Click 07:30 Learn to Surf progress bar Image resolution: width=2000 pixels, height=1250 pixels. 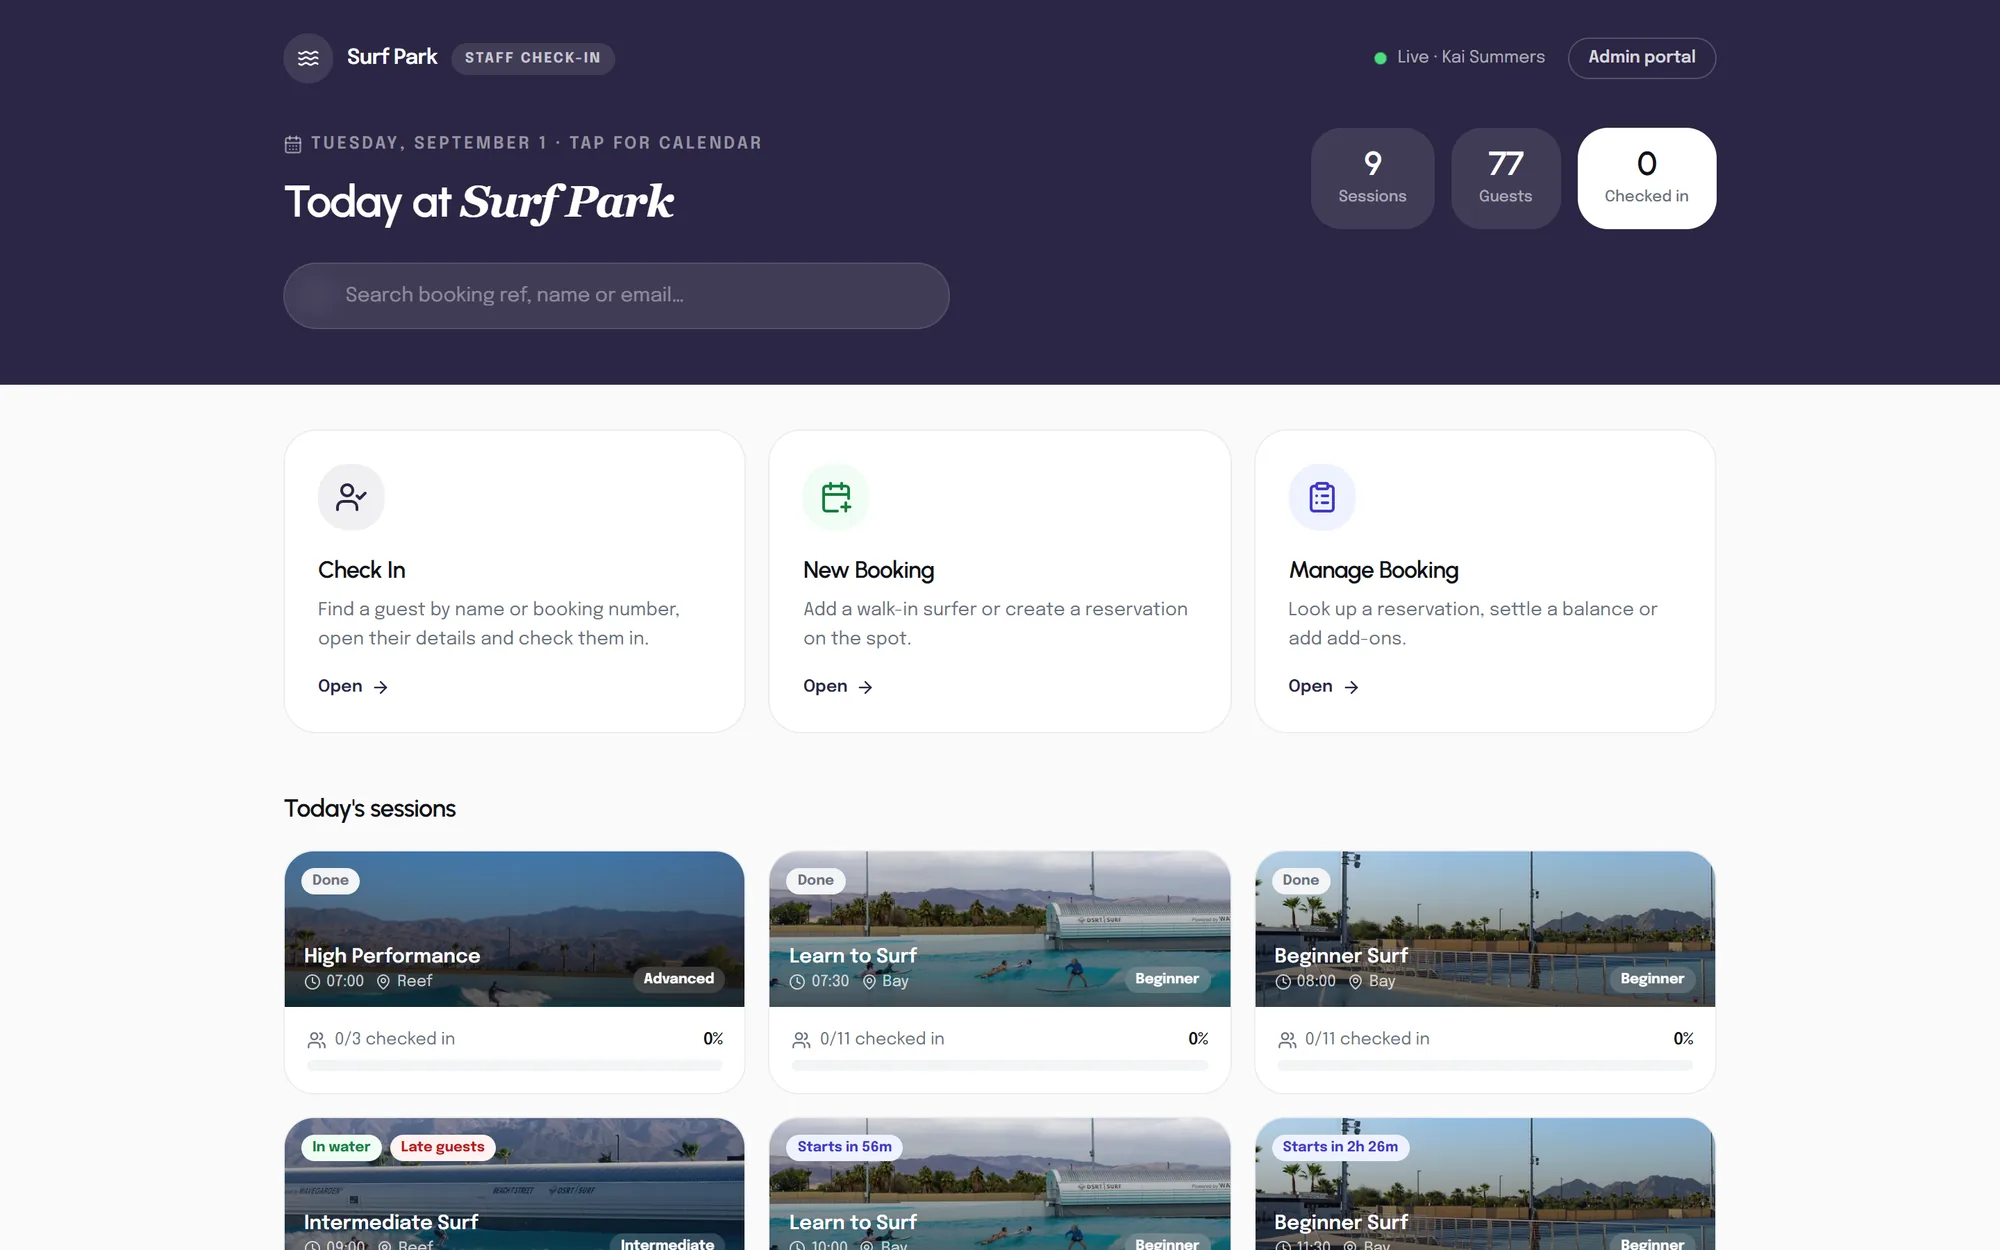tap(1000, 1066)
